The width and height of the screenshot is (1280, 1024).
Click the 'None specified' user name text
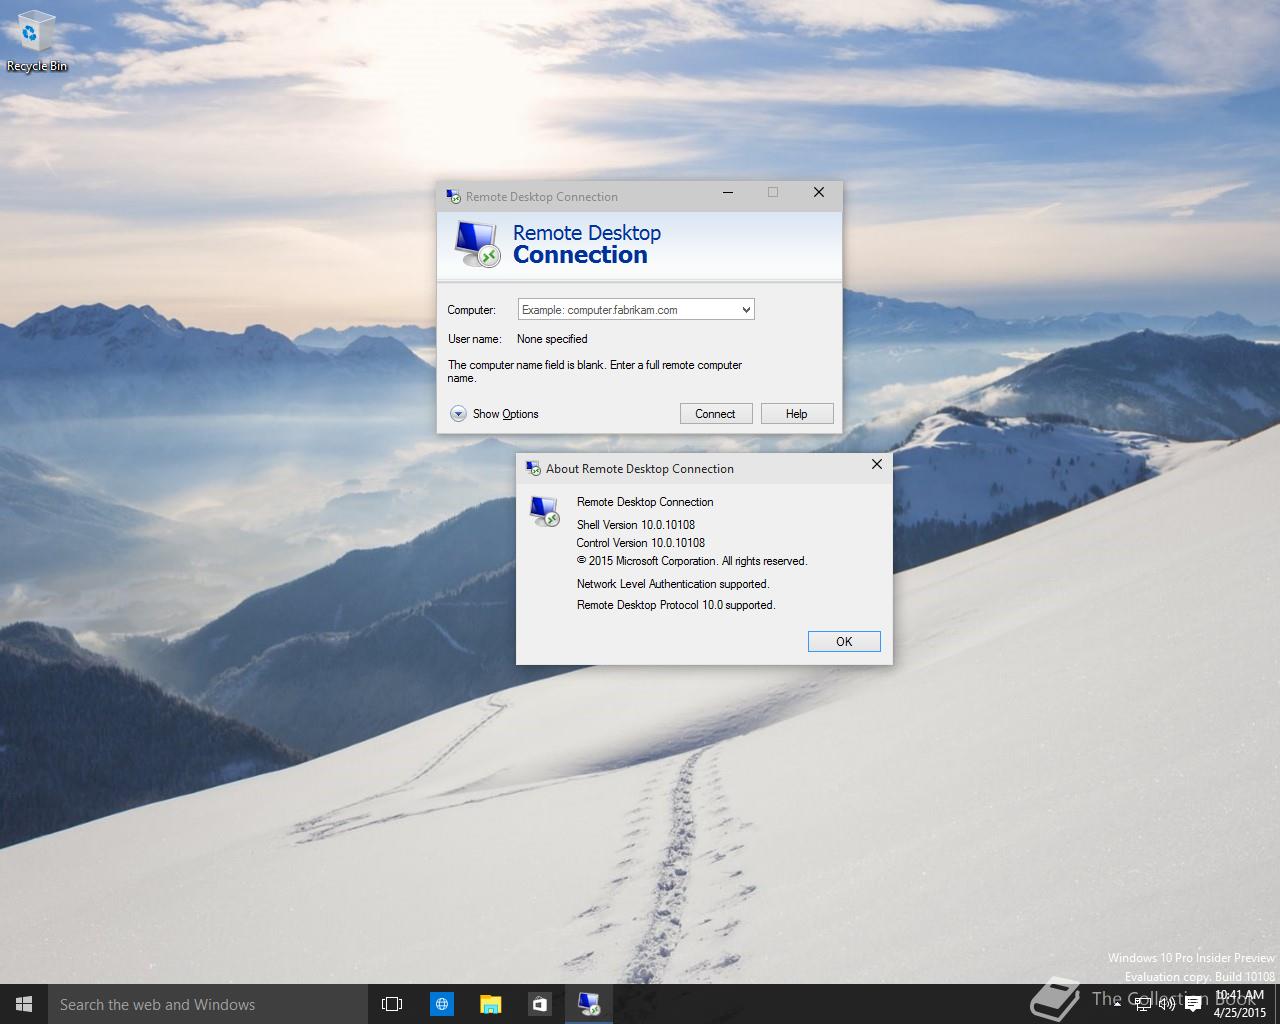(552, 339)
